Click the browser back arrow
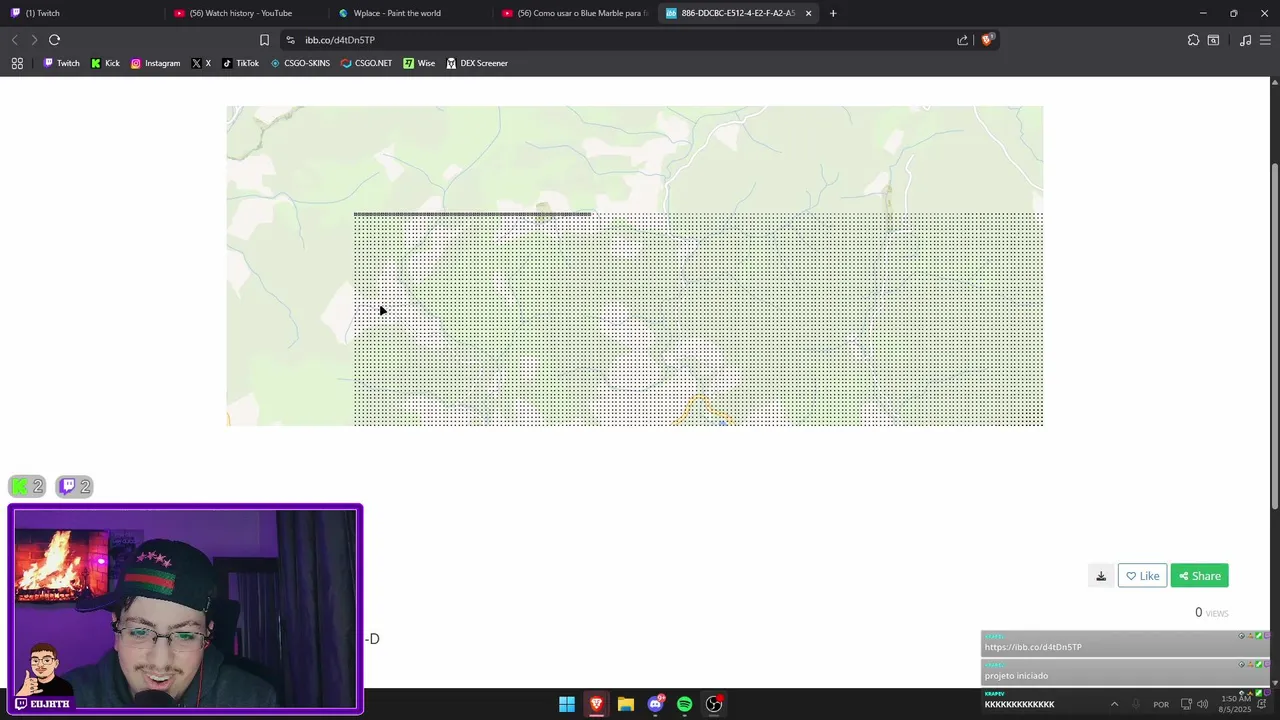Image resolution: width=1280 pixels, height=720 pixels. pyautogui.click(x=14, y=40)
